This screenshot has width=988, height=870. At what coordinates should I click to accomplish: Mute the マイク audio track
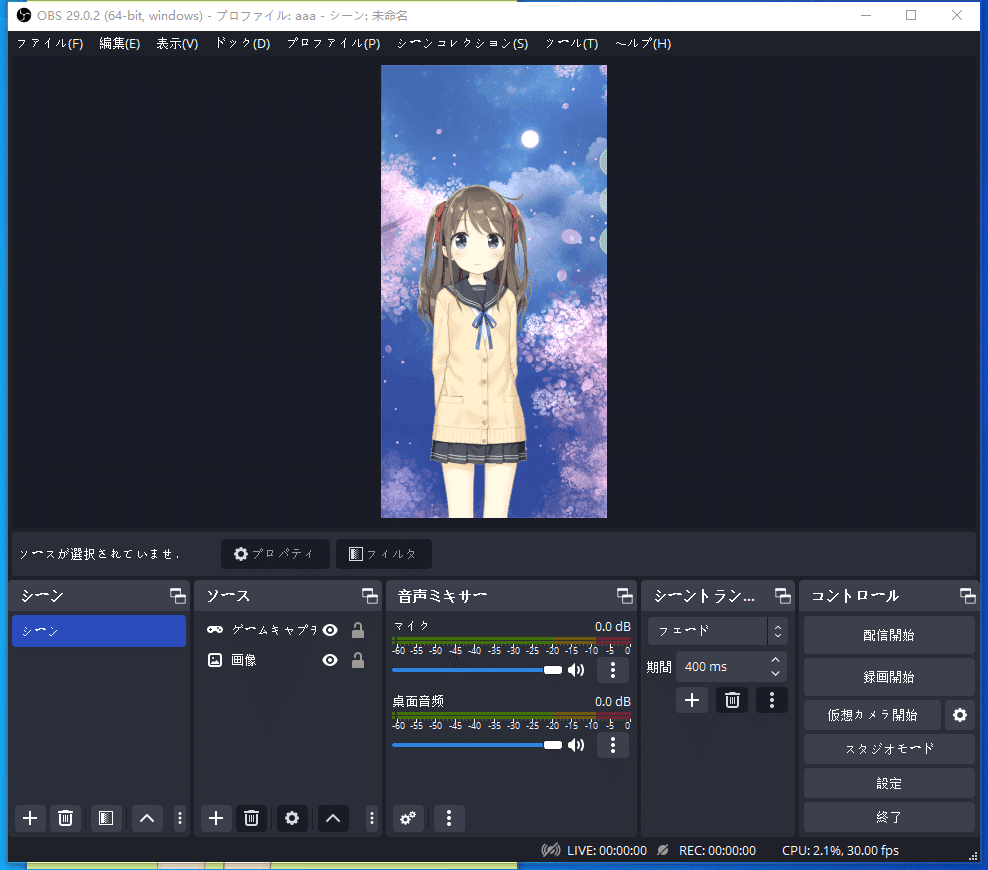[x=576, y=670]
